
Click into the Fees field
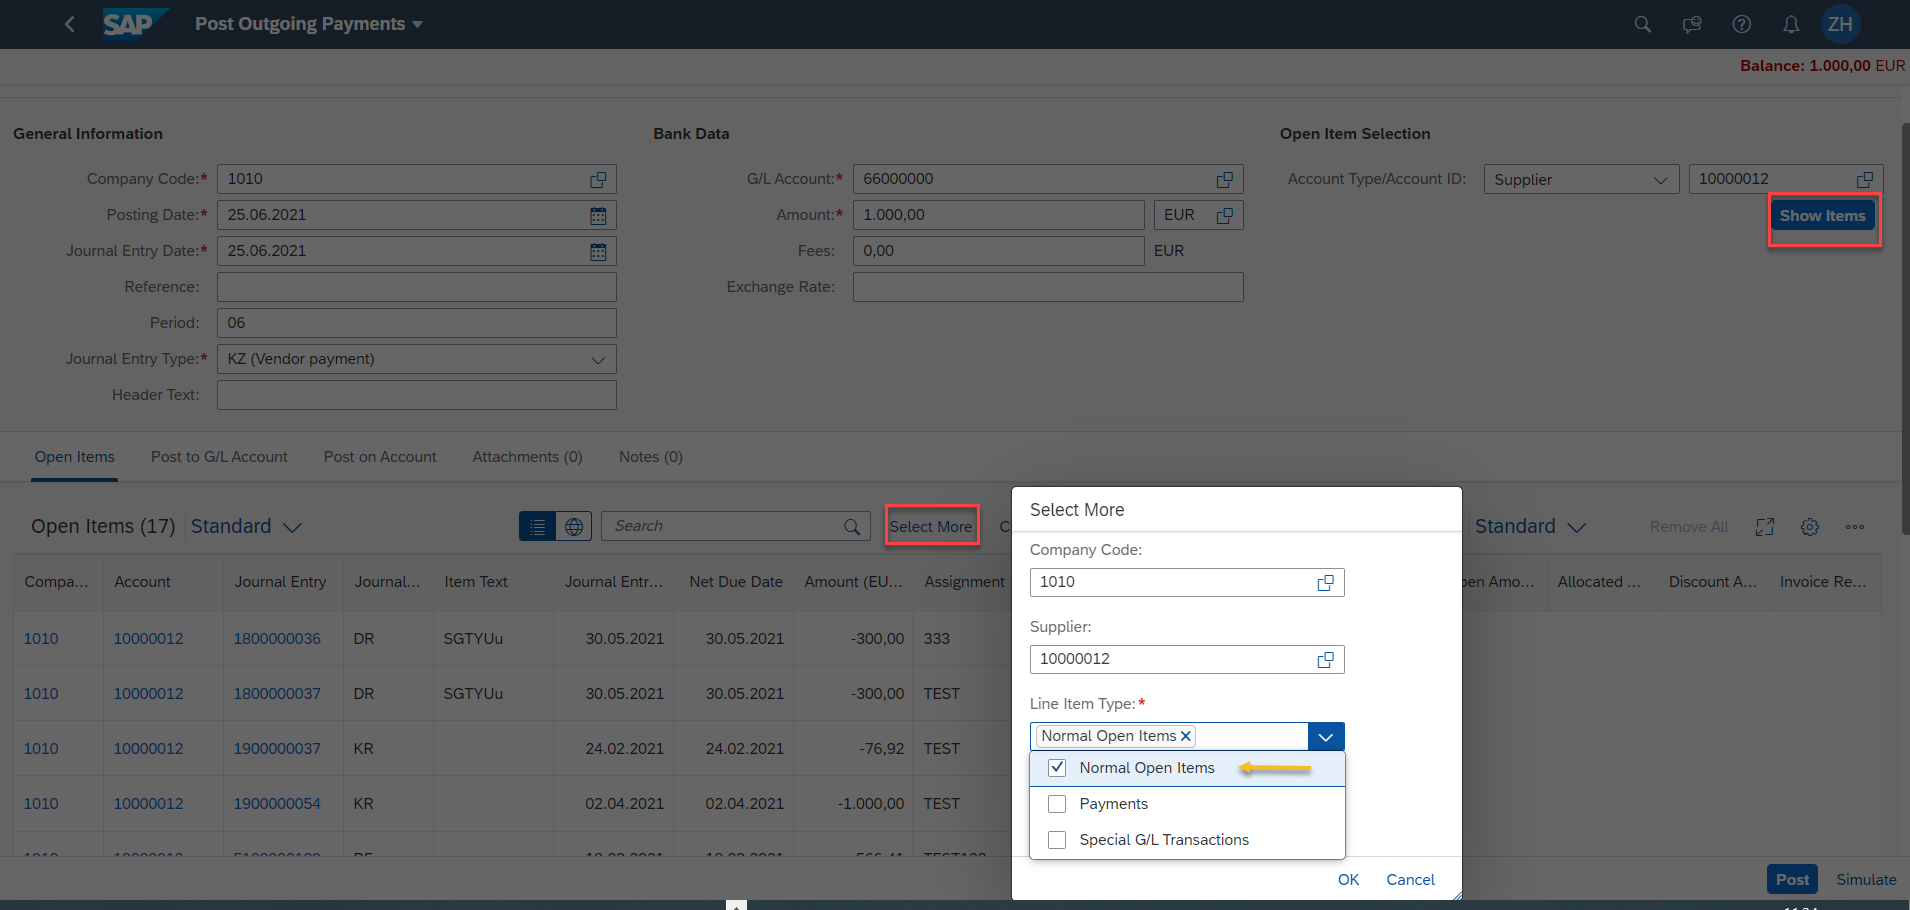pos(998,251)
